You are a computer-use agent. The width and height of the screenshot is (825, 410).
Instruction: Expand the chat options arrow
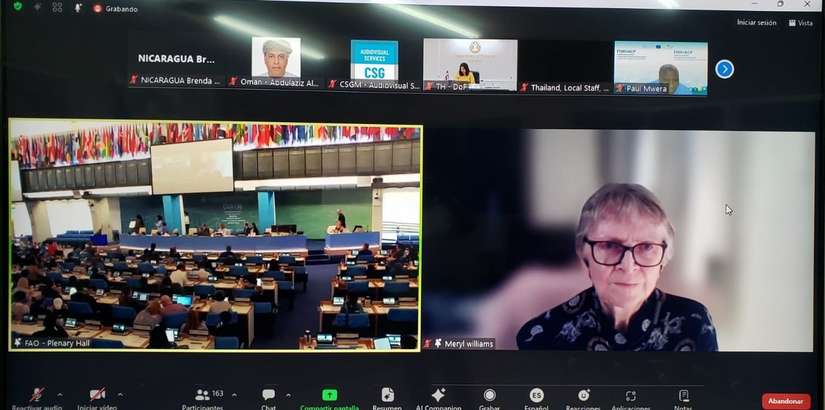pos(290,395)
